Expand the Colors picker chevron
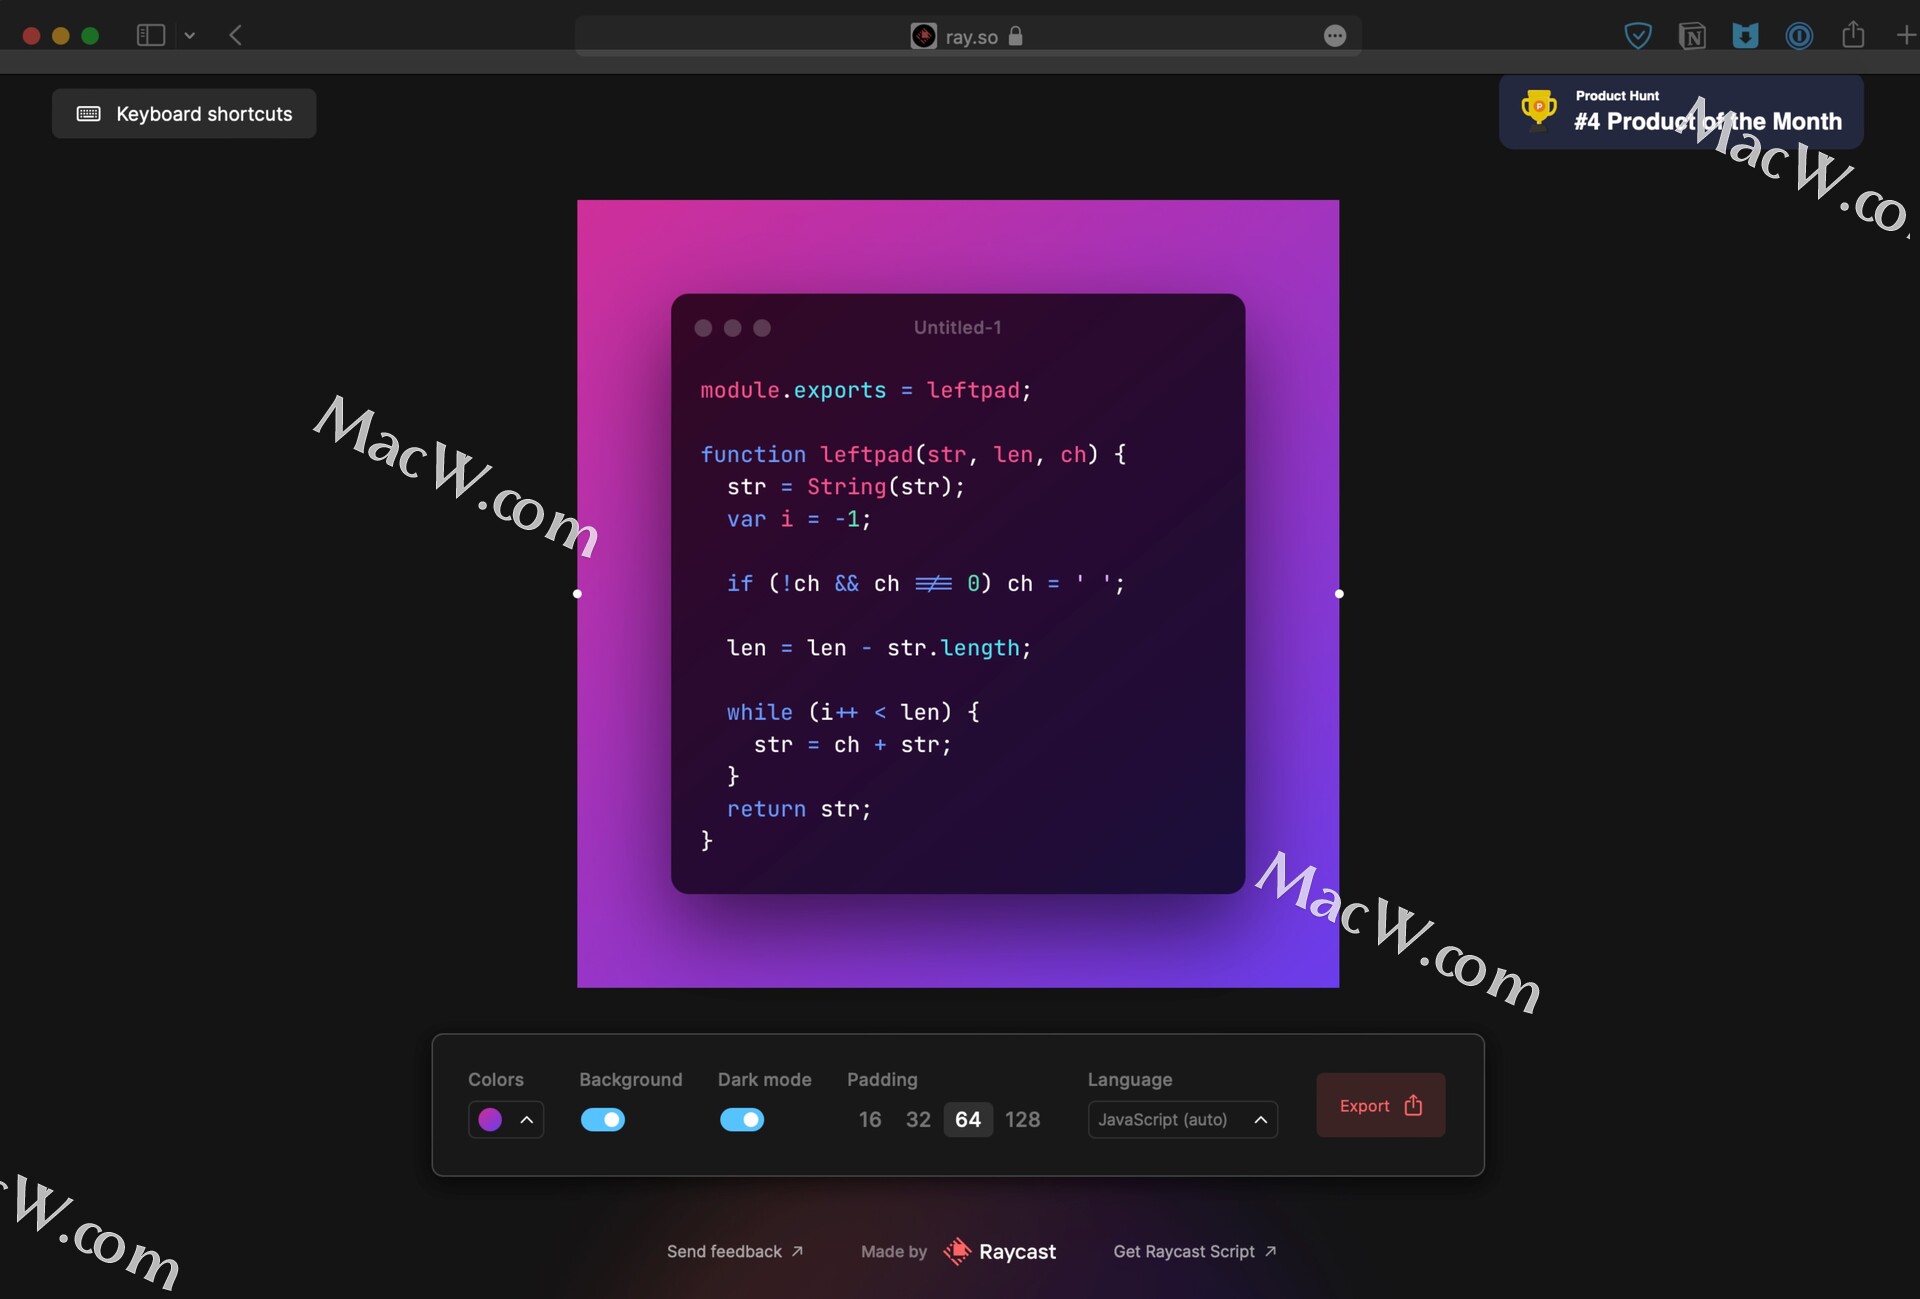 [527, 1120]
